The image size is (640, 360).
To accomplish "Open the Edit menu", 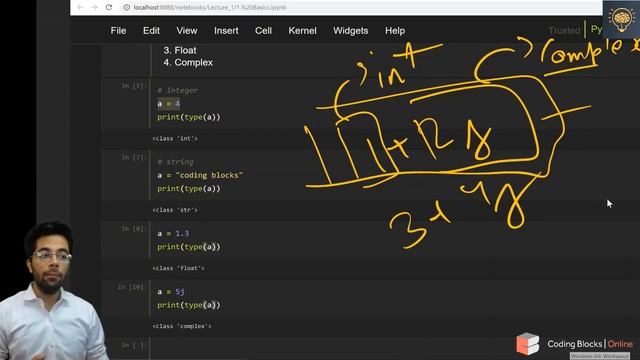I will 151,31.
